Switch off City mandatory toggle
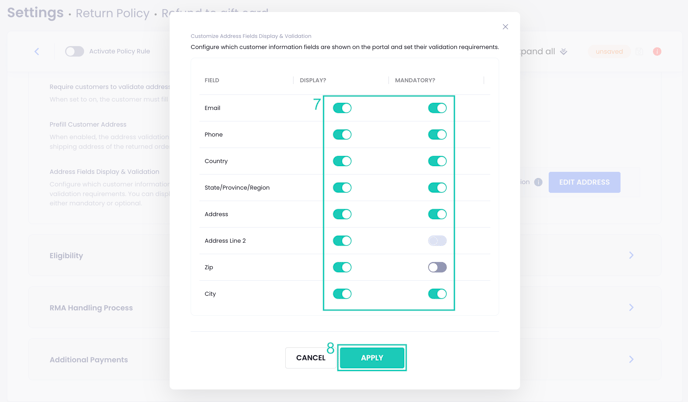Viewport: 688px width, 402px height. tap(437, 294)
